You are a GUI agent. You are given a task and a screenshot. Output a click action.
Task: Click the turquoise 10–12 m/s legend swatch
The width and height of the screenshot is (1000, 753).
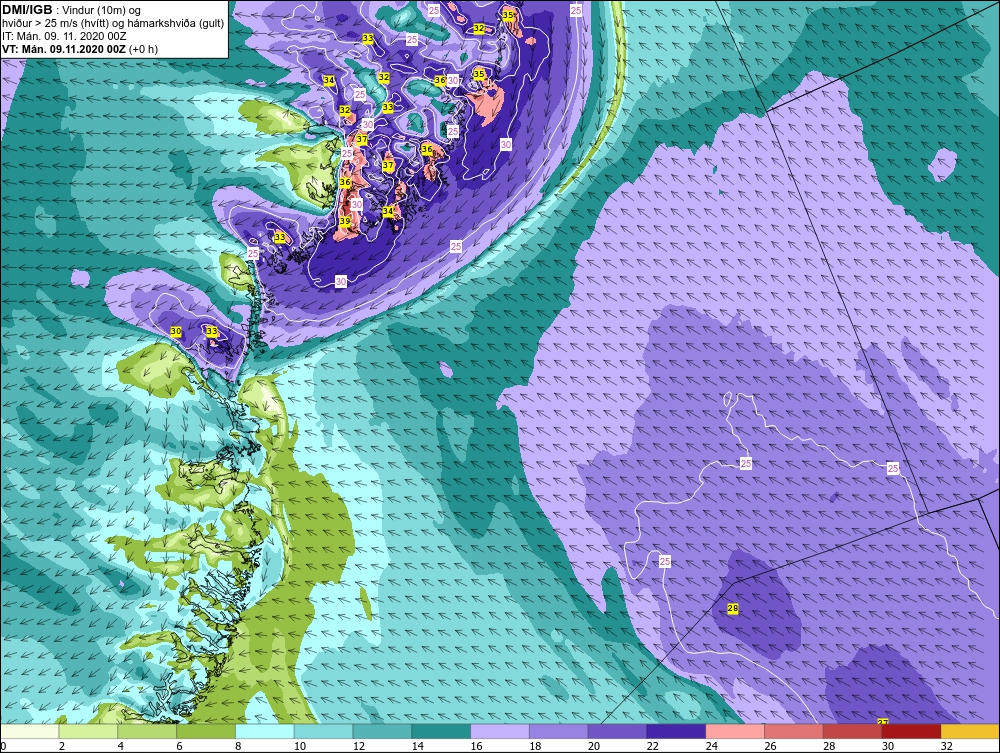coord(323,731)
